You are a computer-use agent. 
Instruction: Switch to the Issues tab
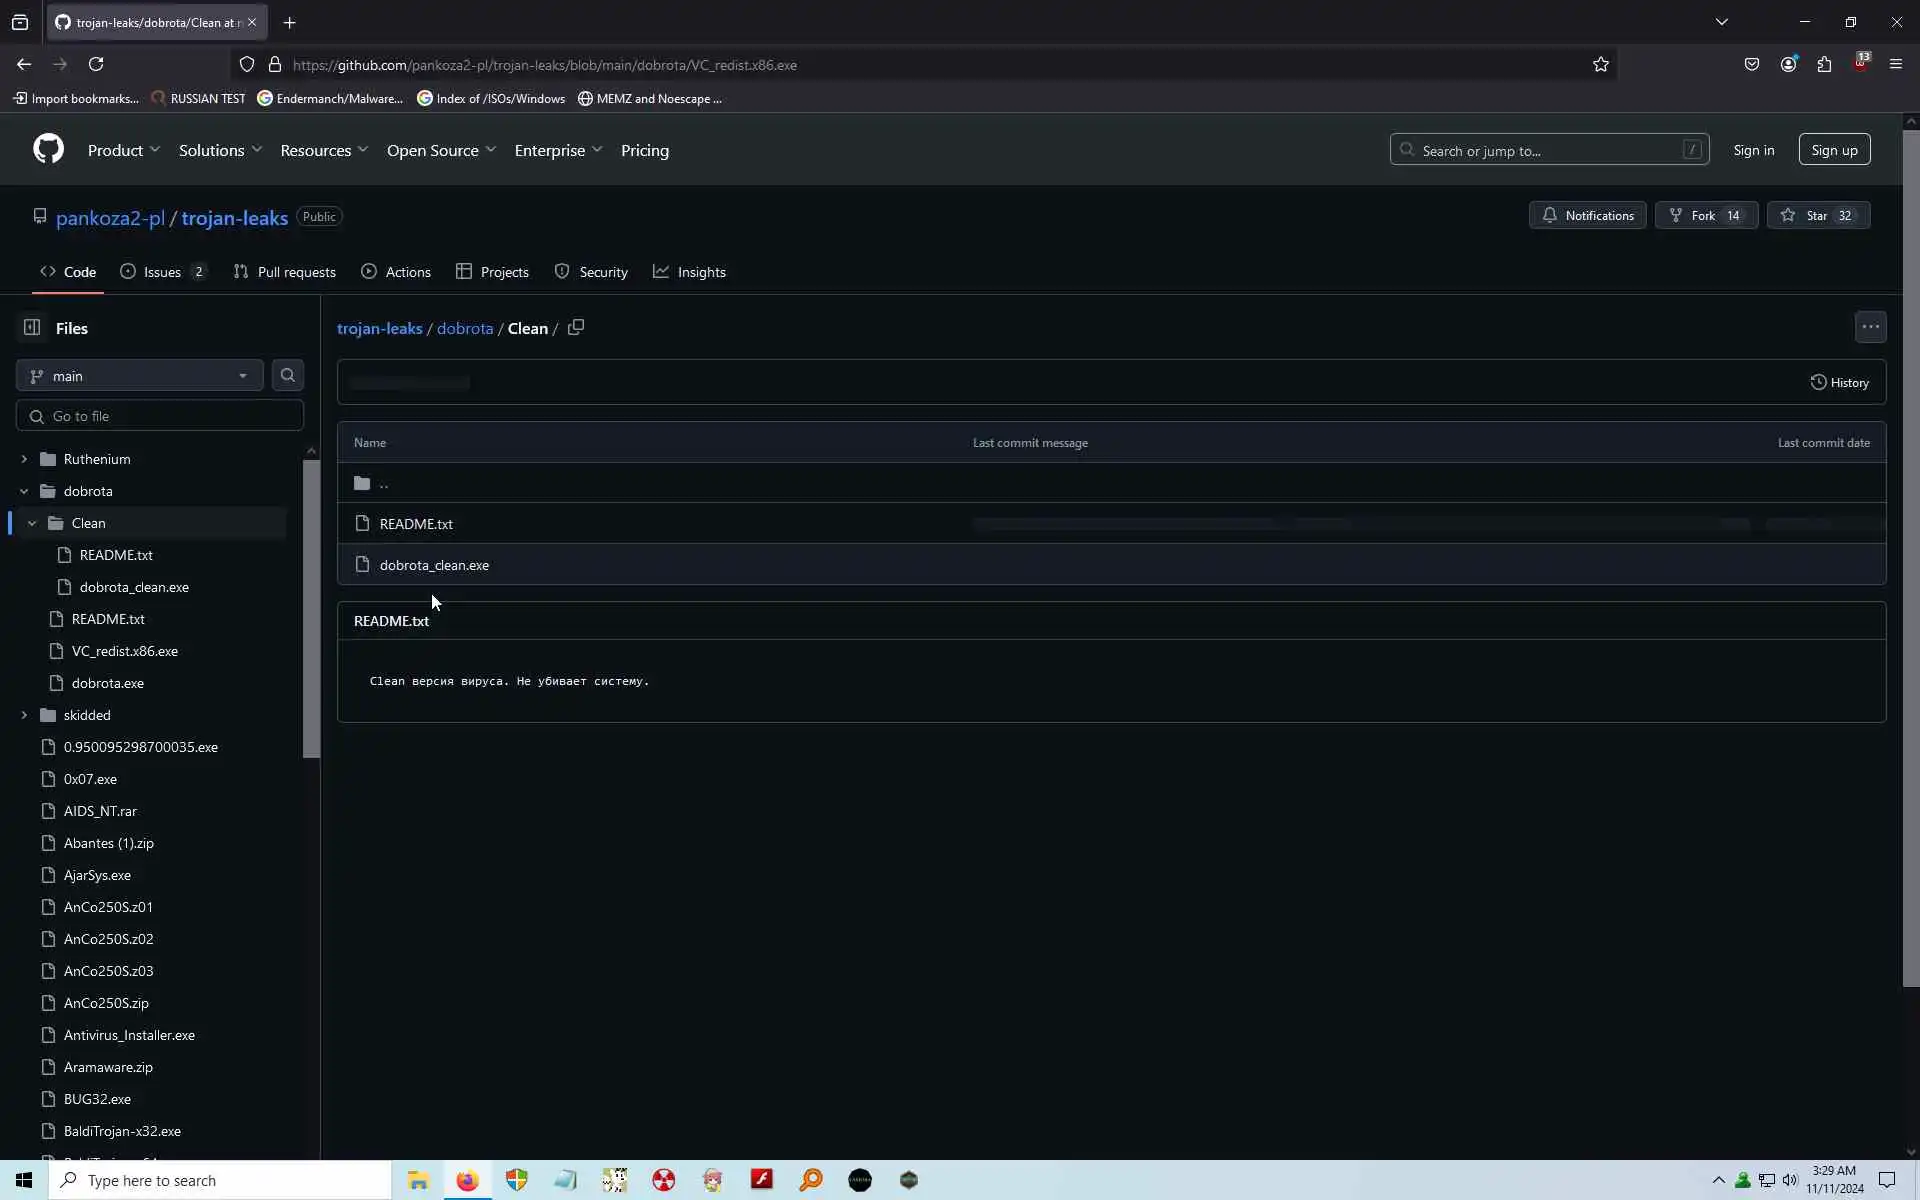[x=162, y=272]
